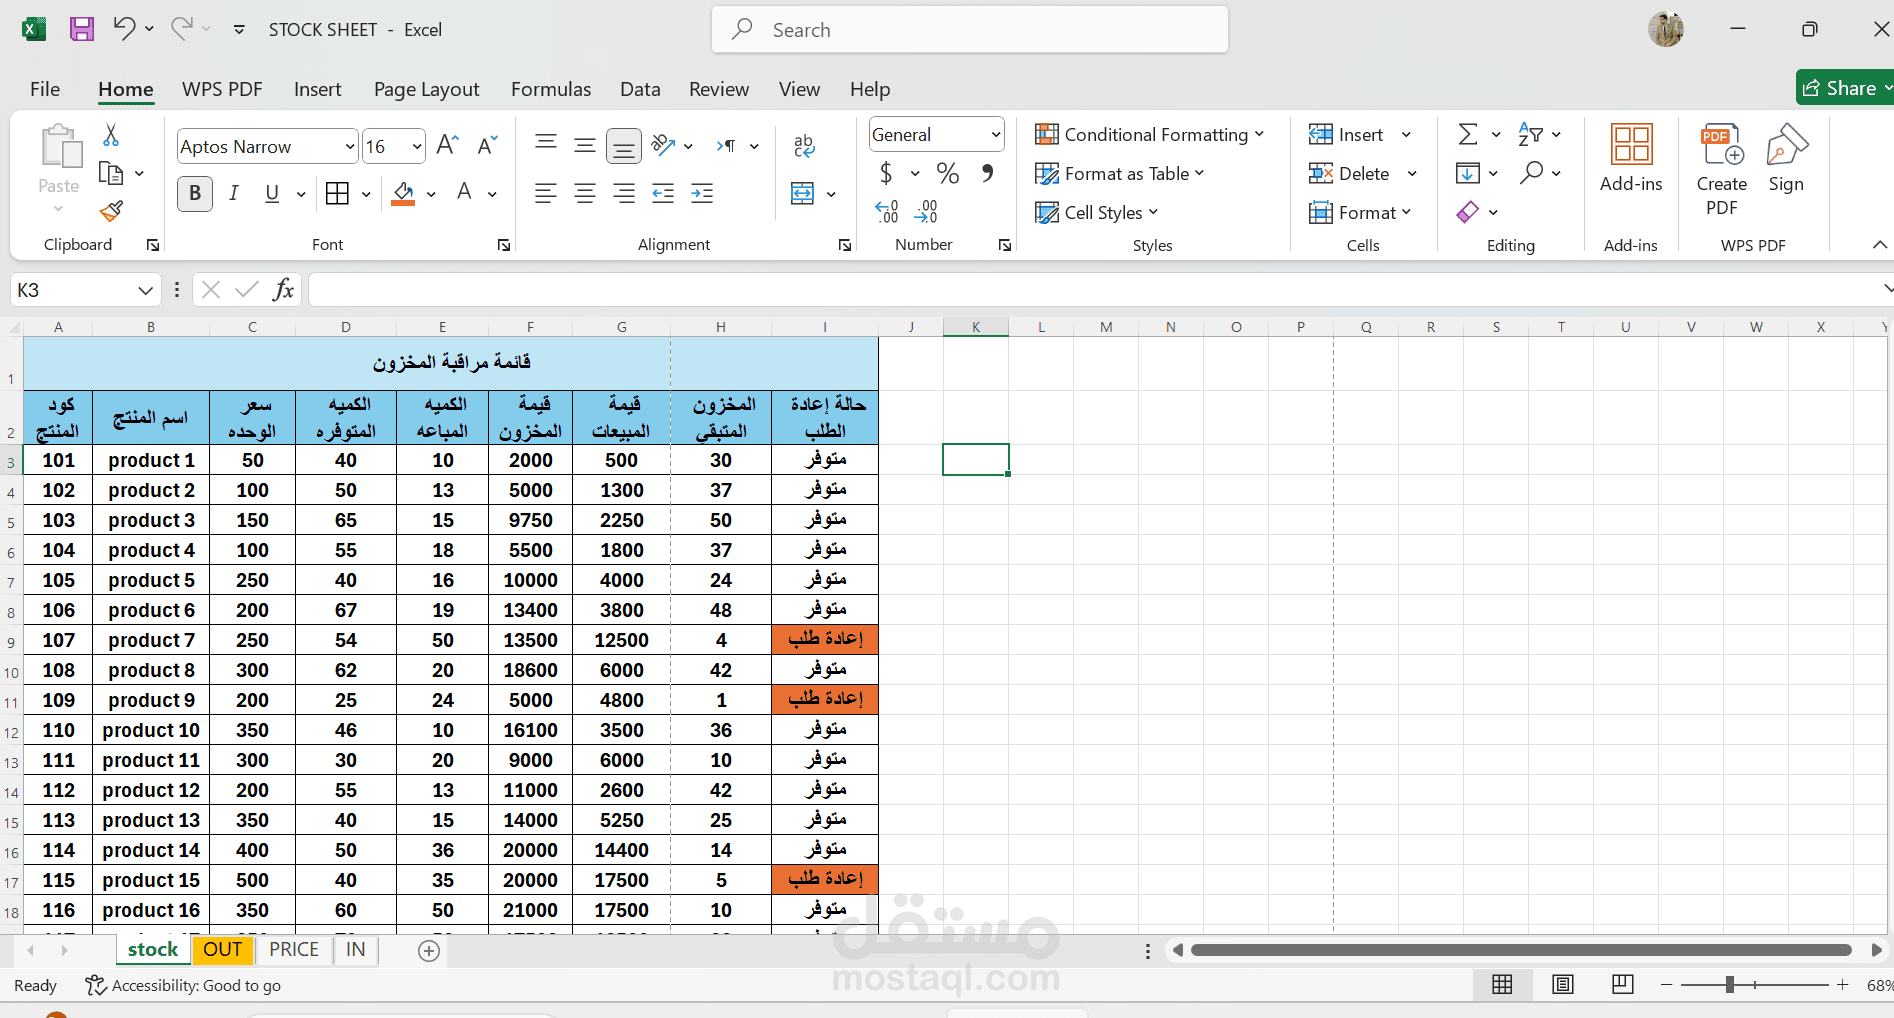This screenshot has height=1018, width=1894.
Task: Switch to Page Layout view in status bar
Action: pyautogui.click(x=1562, y=985)
